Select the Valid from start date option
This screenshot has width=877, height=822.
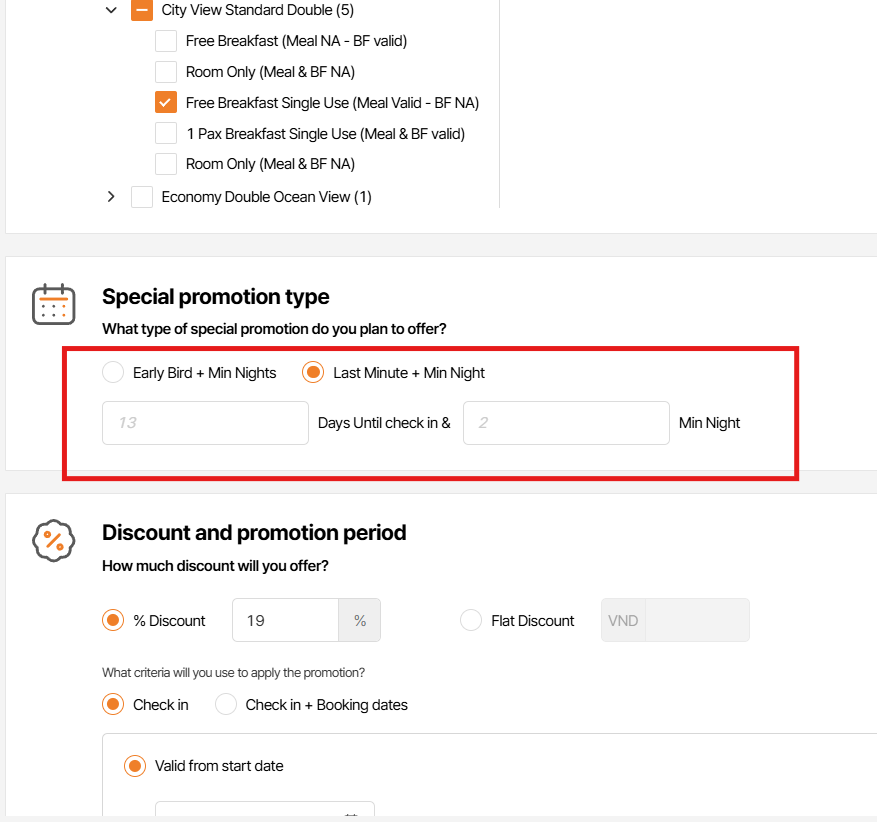(135, 766)
